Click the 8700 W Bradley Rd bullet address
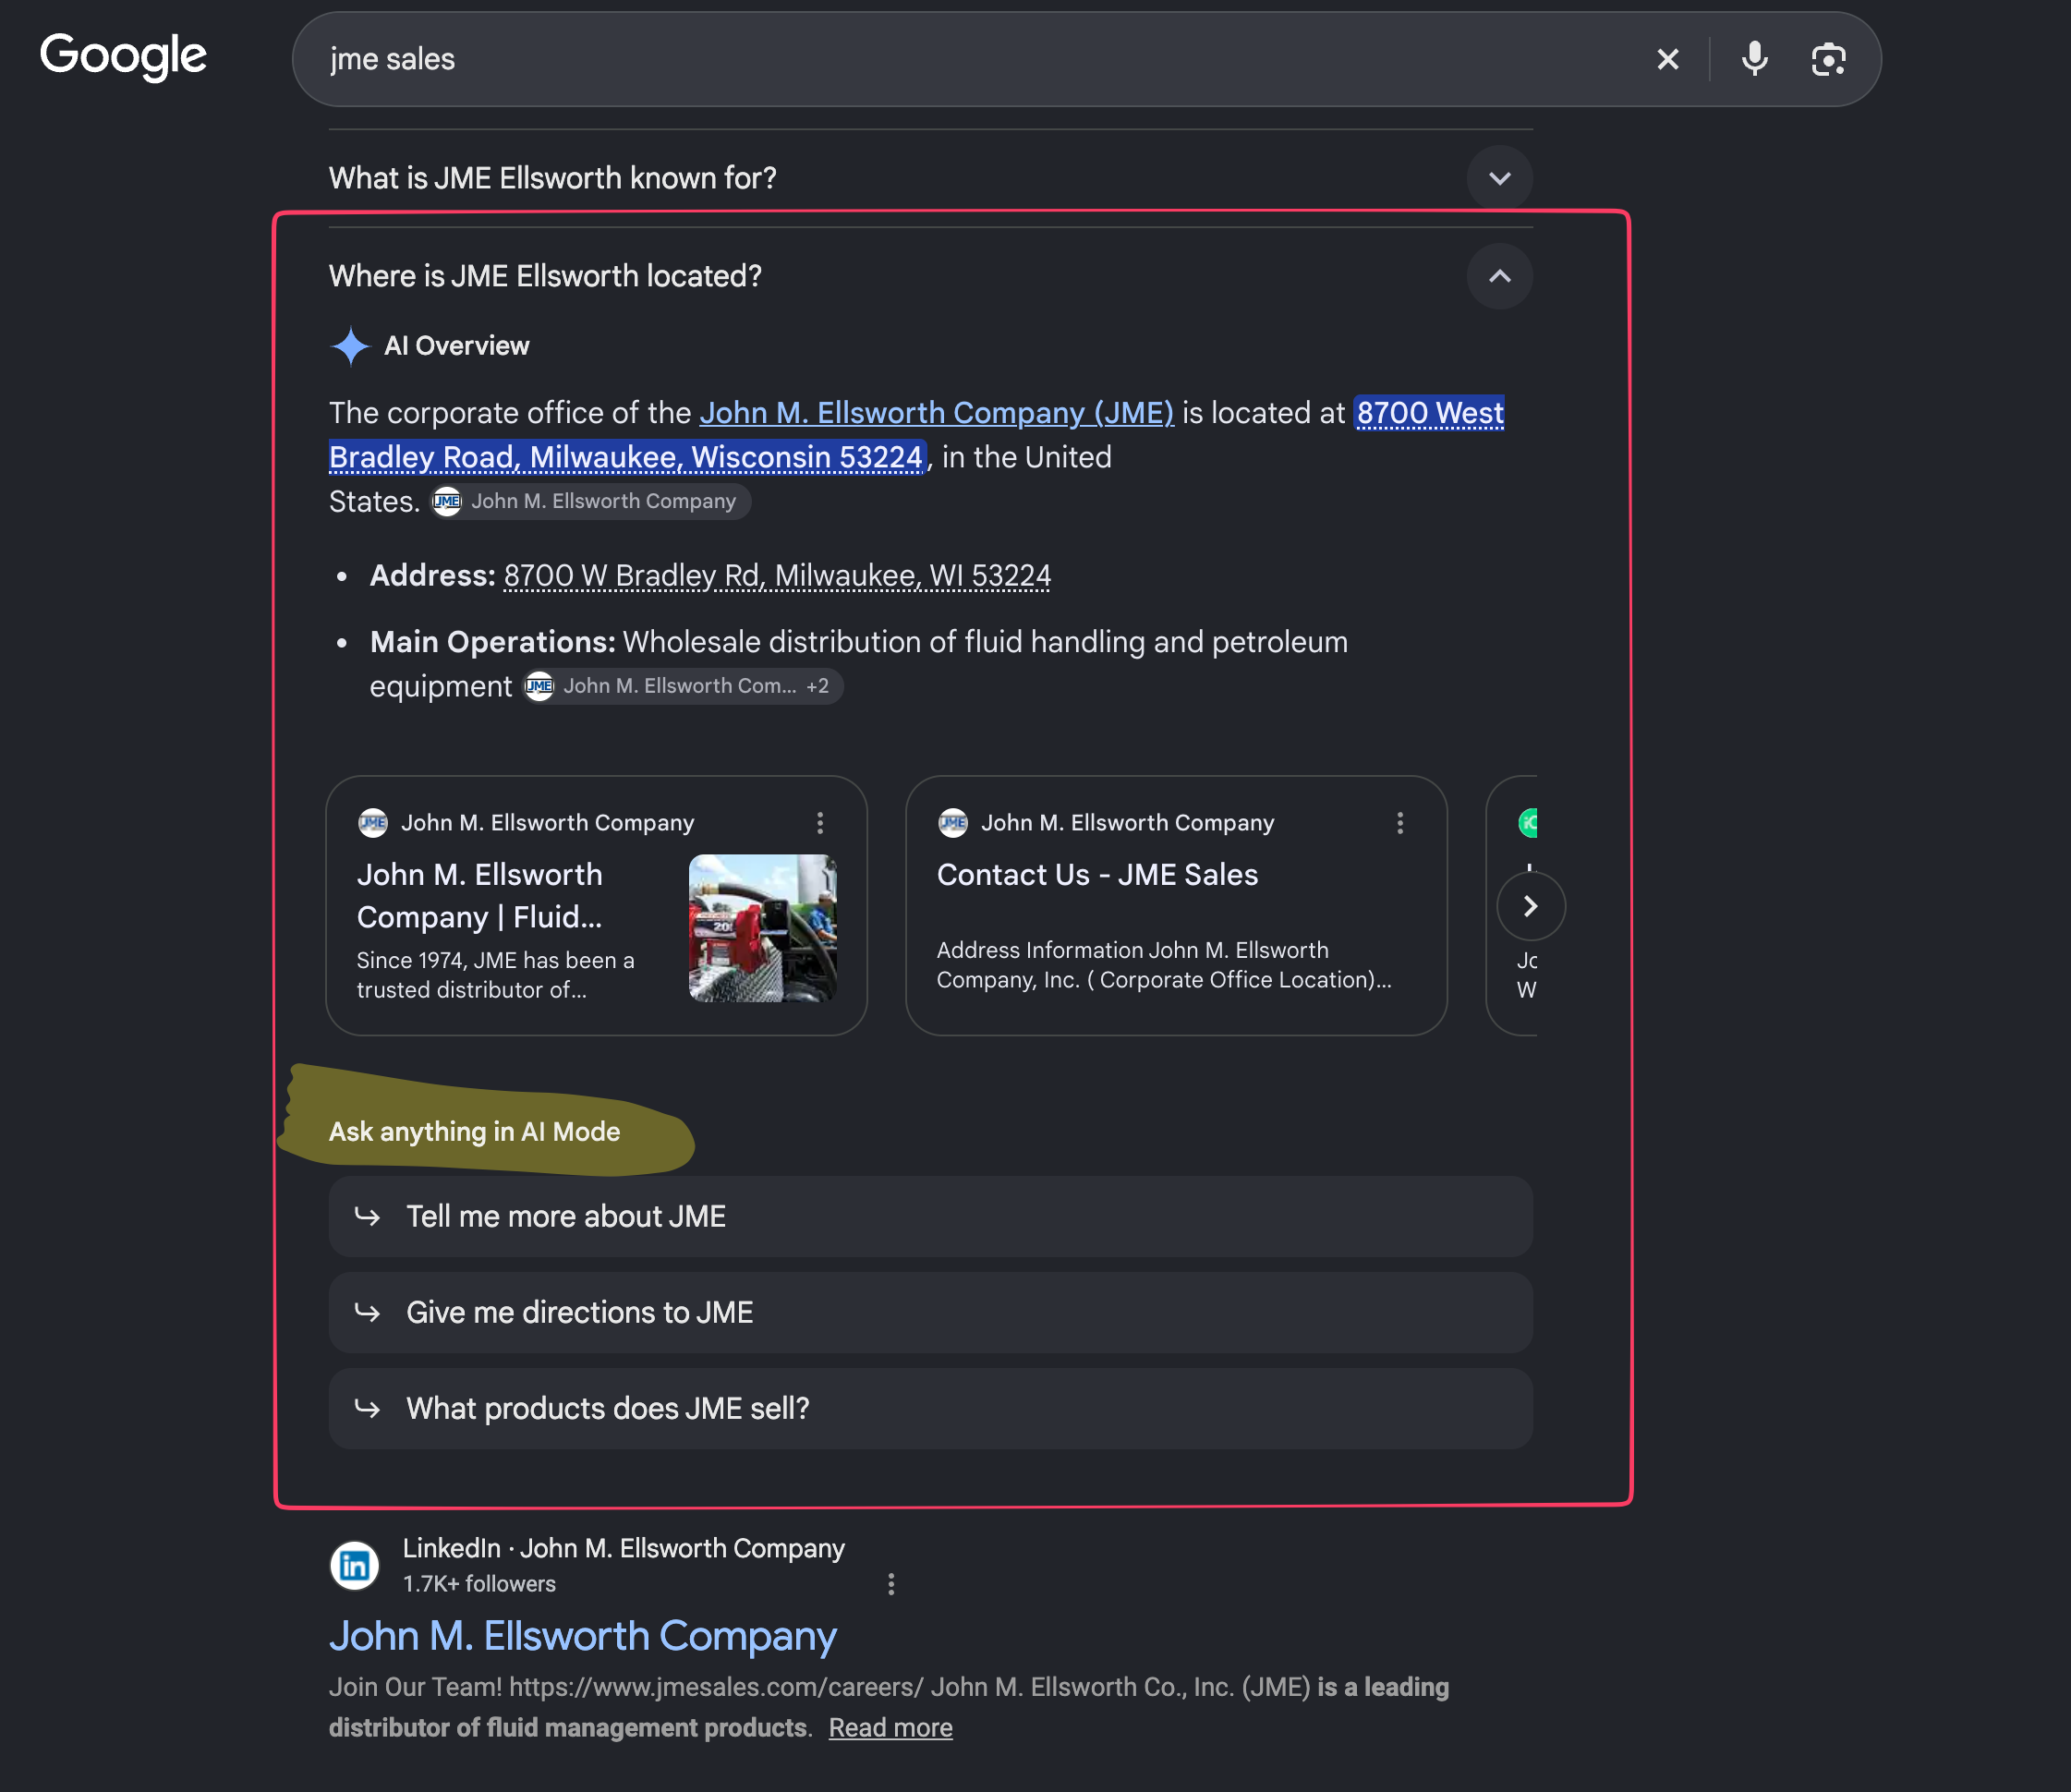 [x=777, y=576]
